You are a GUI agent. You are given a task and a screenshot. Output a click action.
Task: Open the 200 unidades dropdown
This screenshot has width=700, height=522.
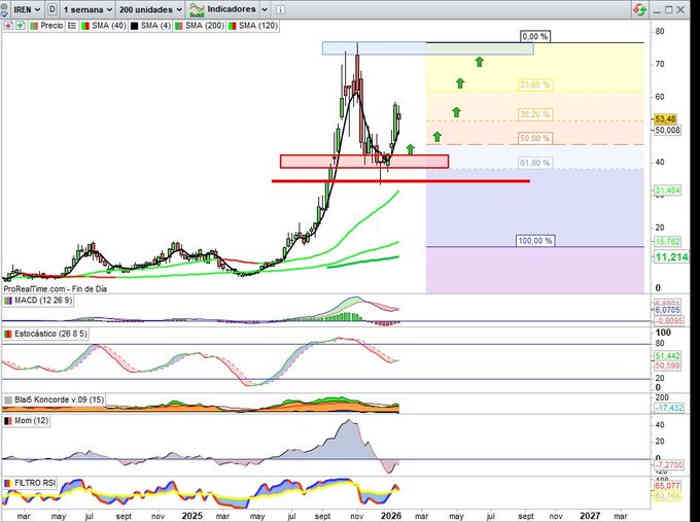point(149,8)
